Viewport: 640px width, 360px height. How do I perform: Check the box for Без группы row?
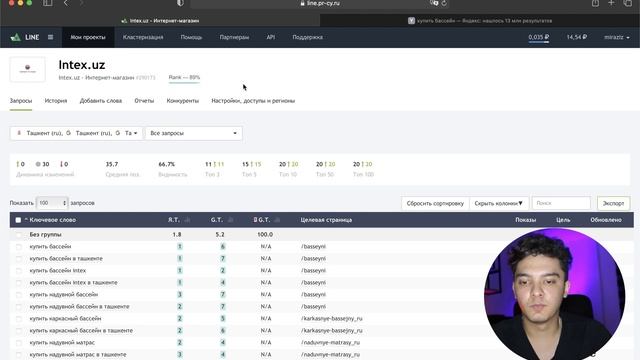coord(19,235)
